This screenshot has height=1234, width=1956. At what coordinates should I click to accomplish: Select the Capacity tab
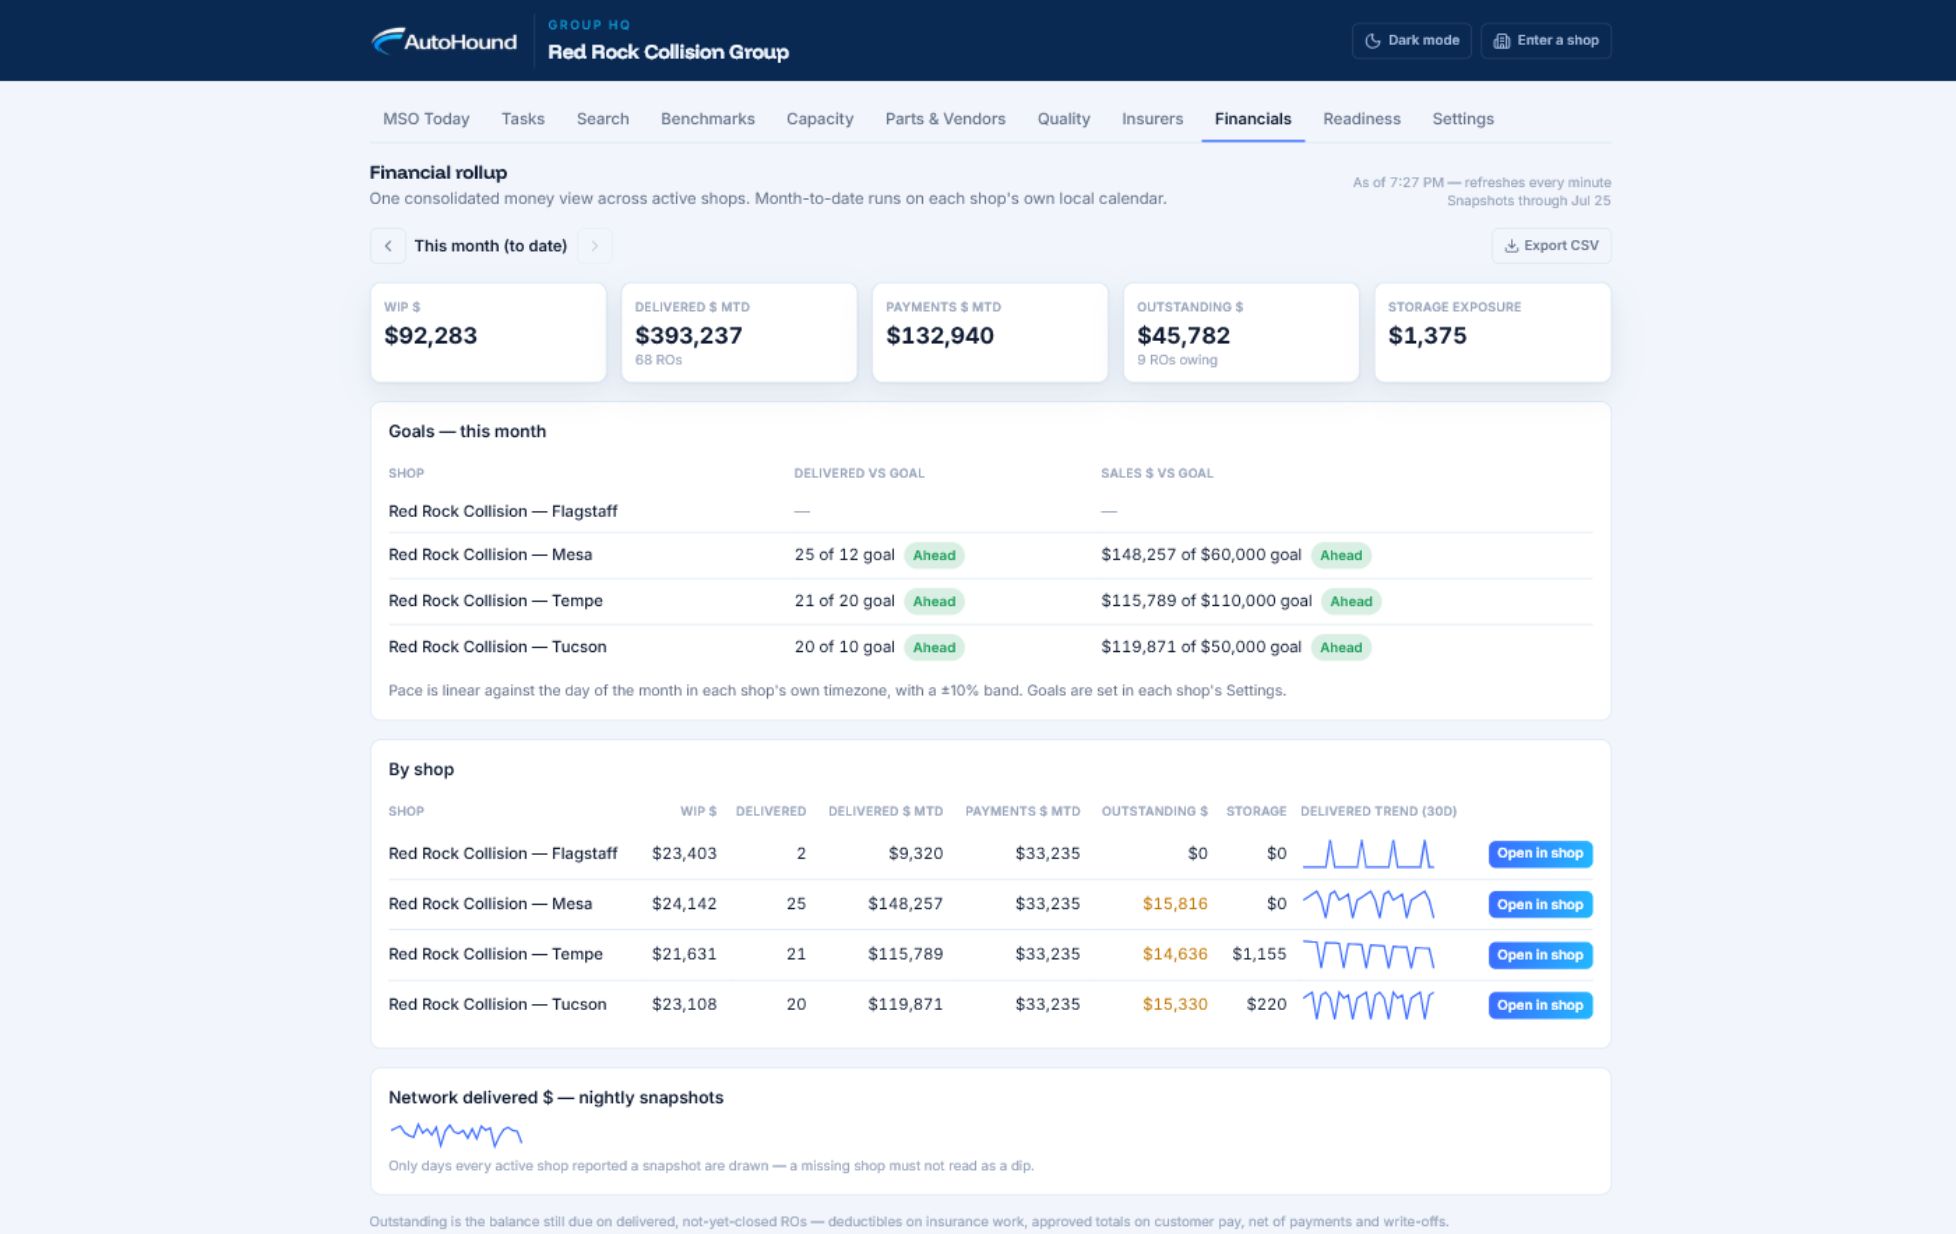tap(820, 119)
